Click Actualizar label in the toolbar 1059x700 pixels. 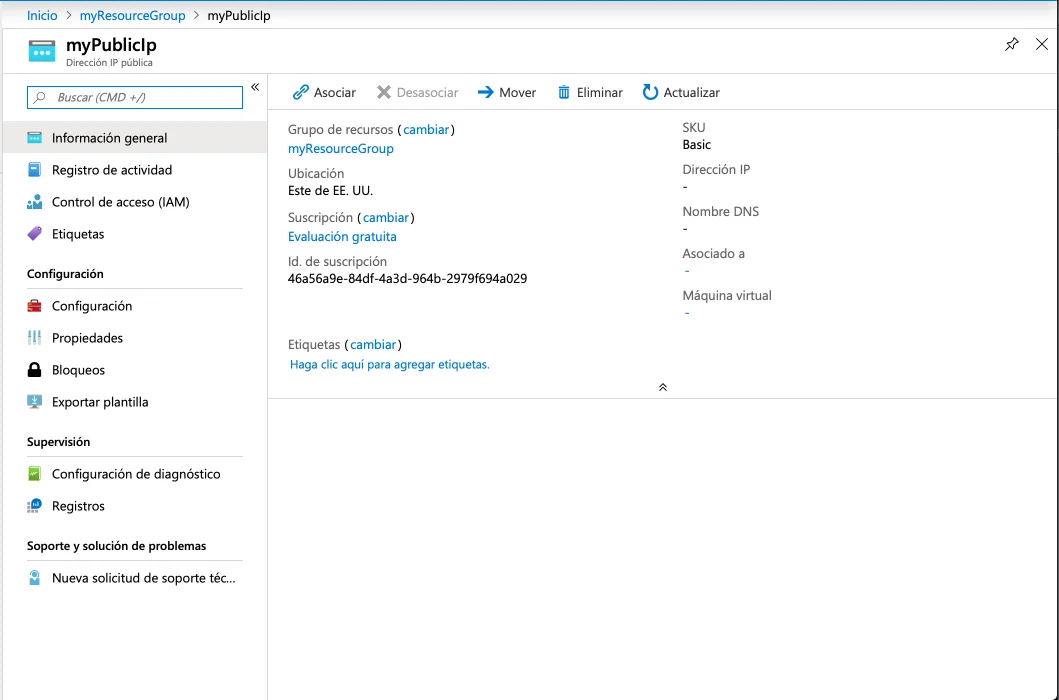tap(692, 93)
